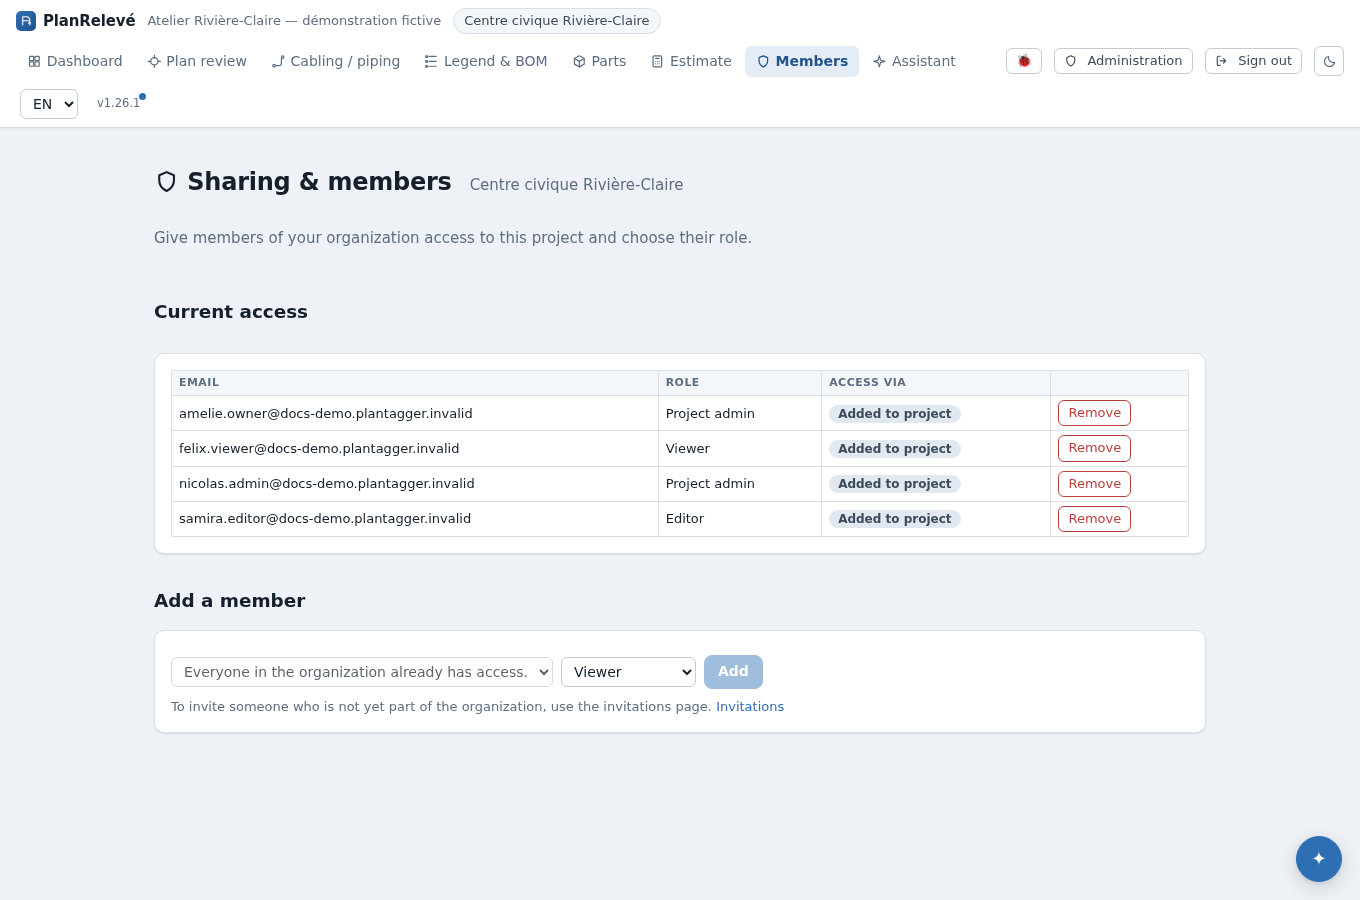The height and width of the screenshot is (900, 1360).
Task: Click Sign out
Action: [1253, 61]
